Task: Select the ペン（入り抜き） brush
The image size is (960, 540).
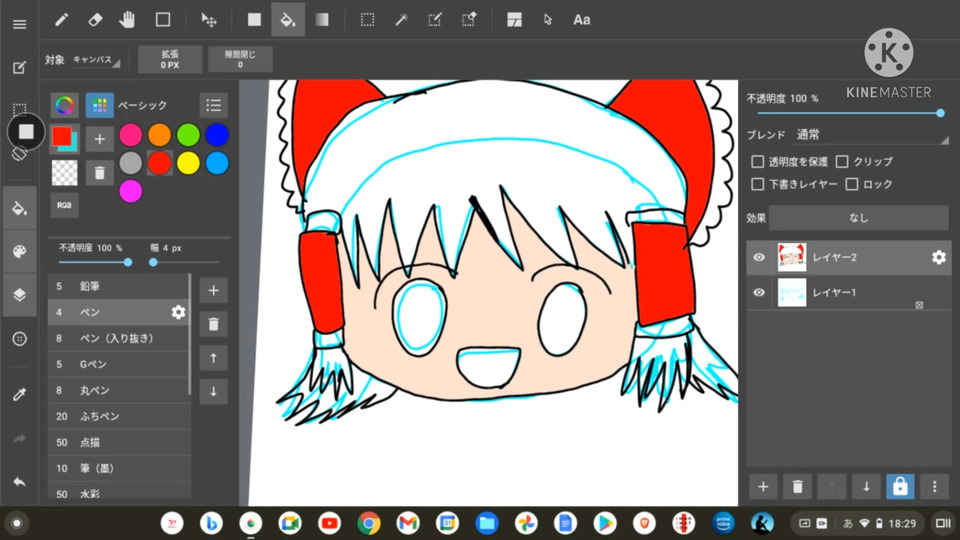Action: [118, 338]
